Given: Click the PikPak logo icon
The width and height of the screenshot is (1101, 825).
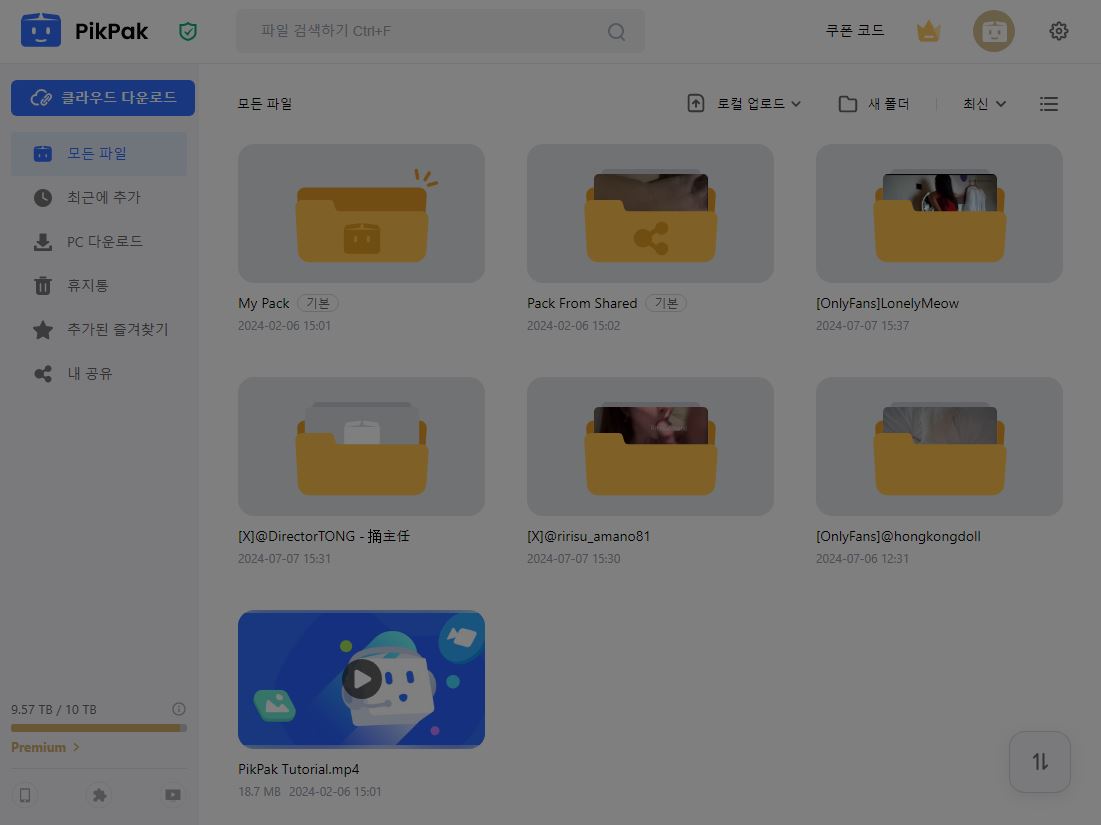Looking at the screenshot, I should coord(41,30).
